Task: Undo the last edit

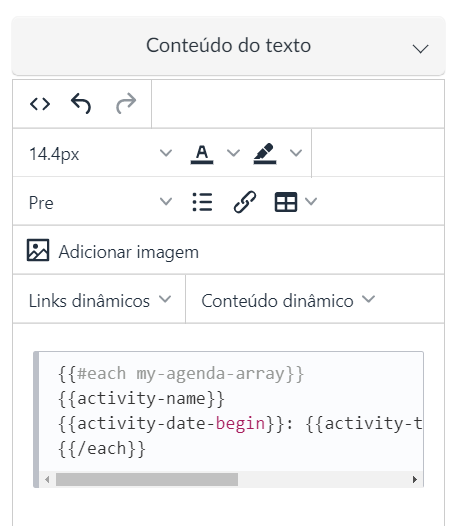Action: [81, 104]
